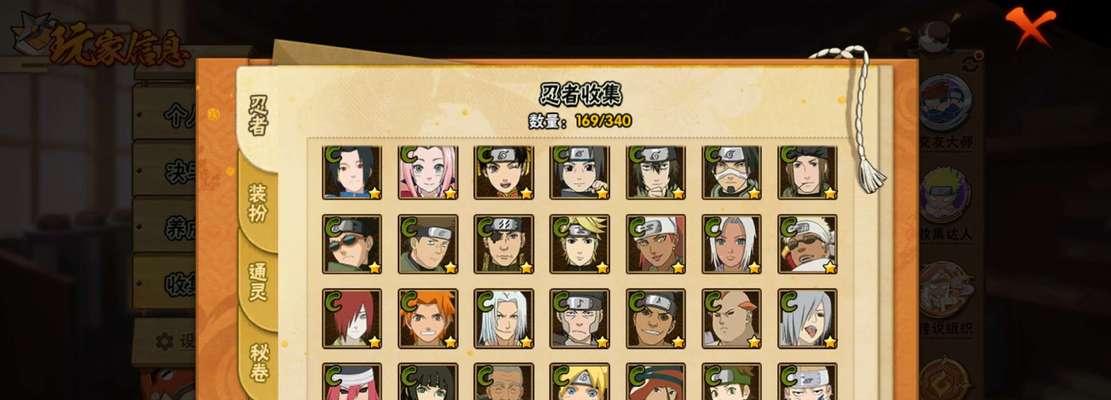Select the pink-haired Sakura ninja portrait

(x=428, y=172)
